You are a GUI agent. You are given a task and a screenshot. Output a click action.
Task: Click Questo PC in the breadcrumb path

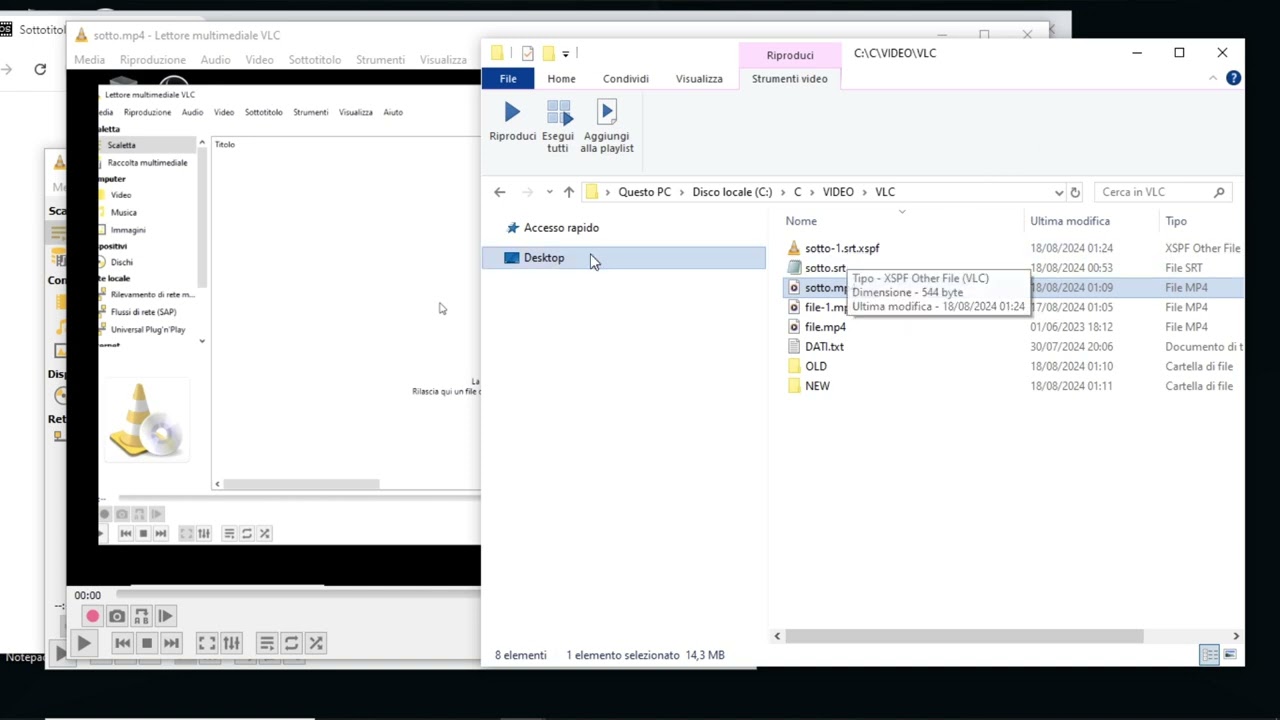pos(644,192)
